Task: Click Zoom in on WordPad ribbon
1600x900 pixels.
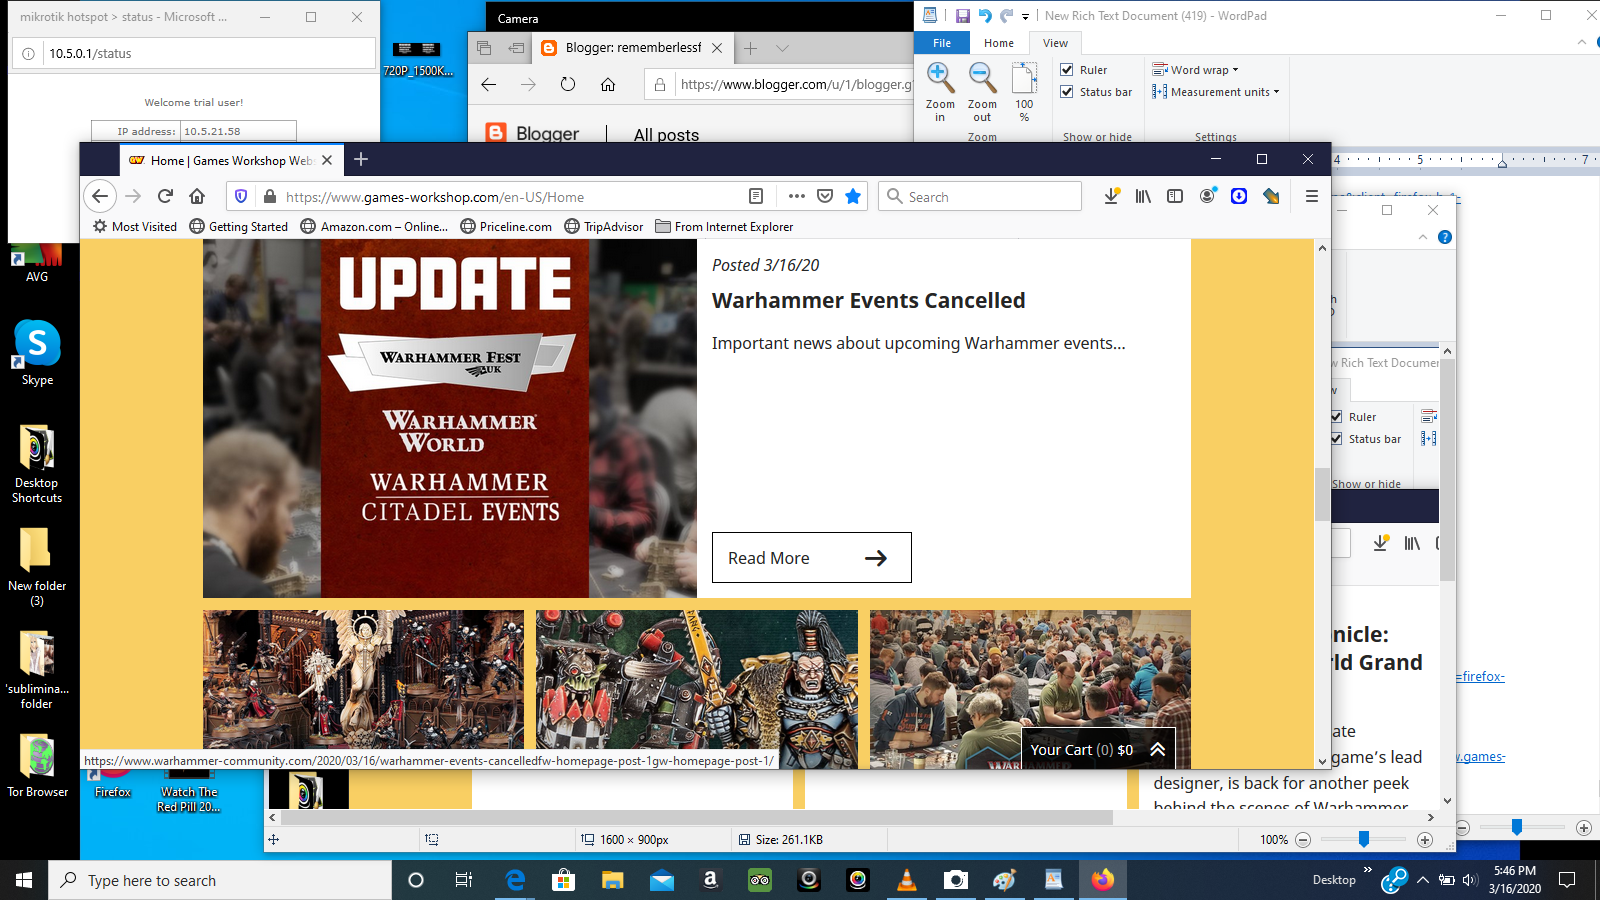Action: coord(940,91)
